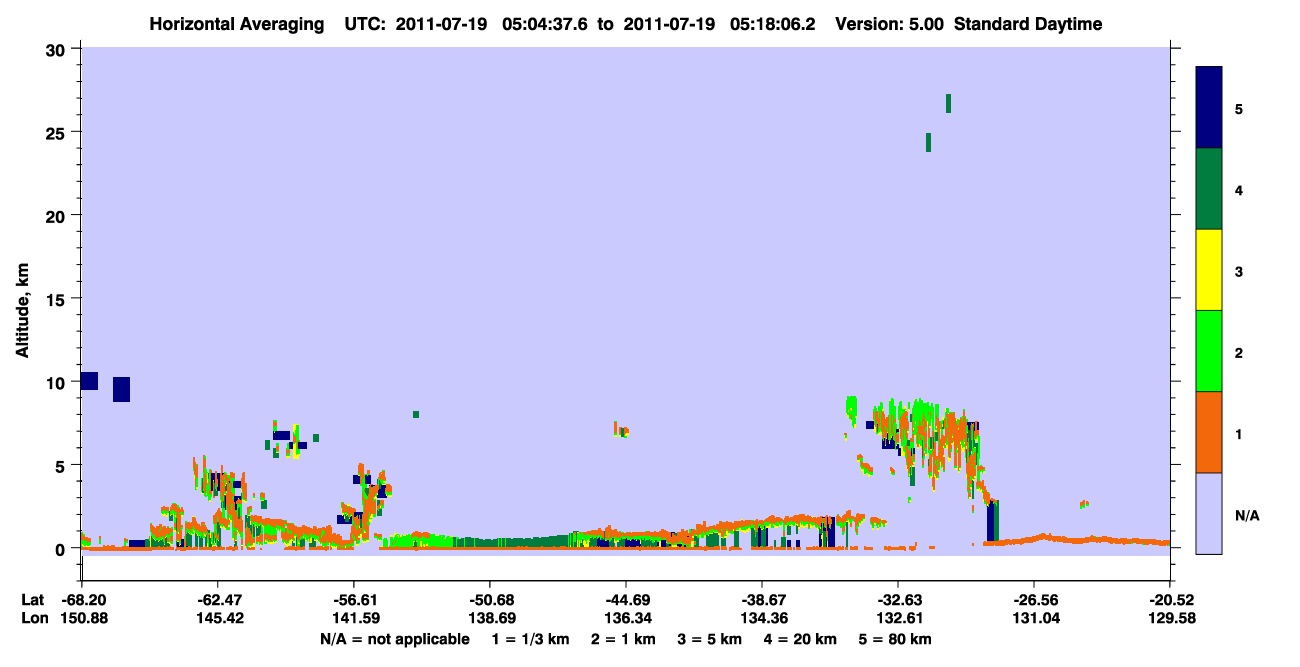Click the orange colorbar segment labeled 1

(x=1209, y=432)
